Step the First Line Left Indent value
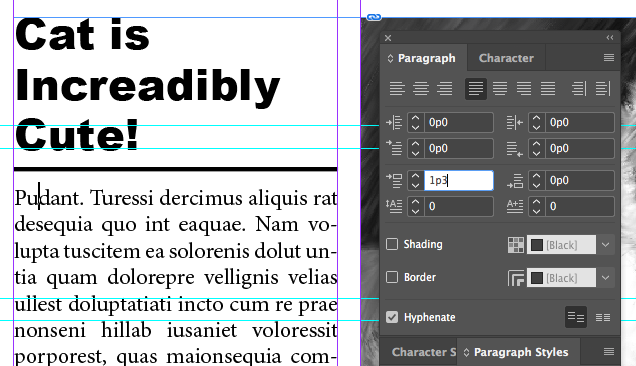 coord(415,149)
